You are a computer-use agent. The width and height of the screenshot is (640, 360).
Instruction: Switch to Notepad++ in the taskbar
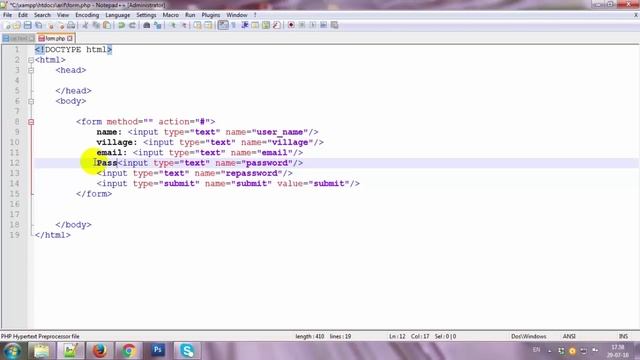click(70, 351)
